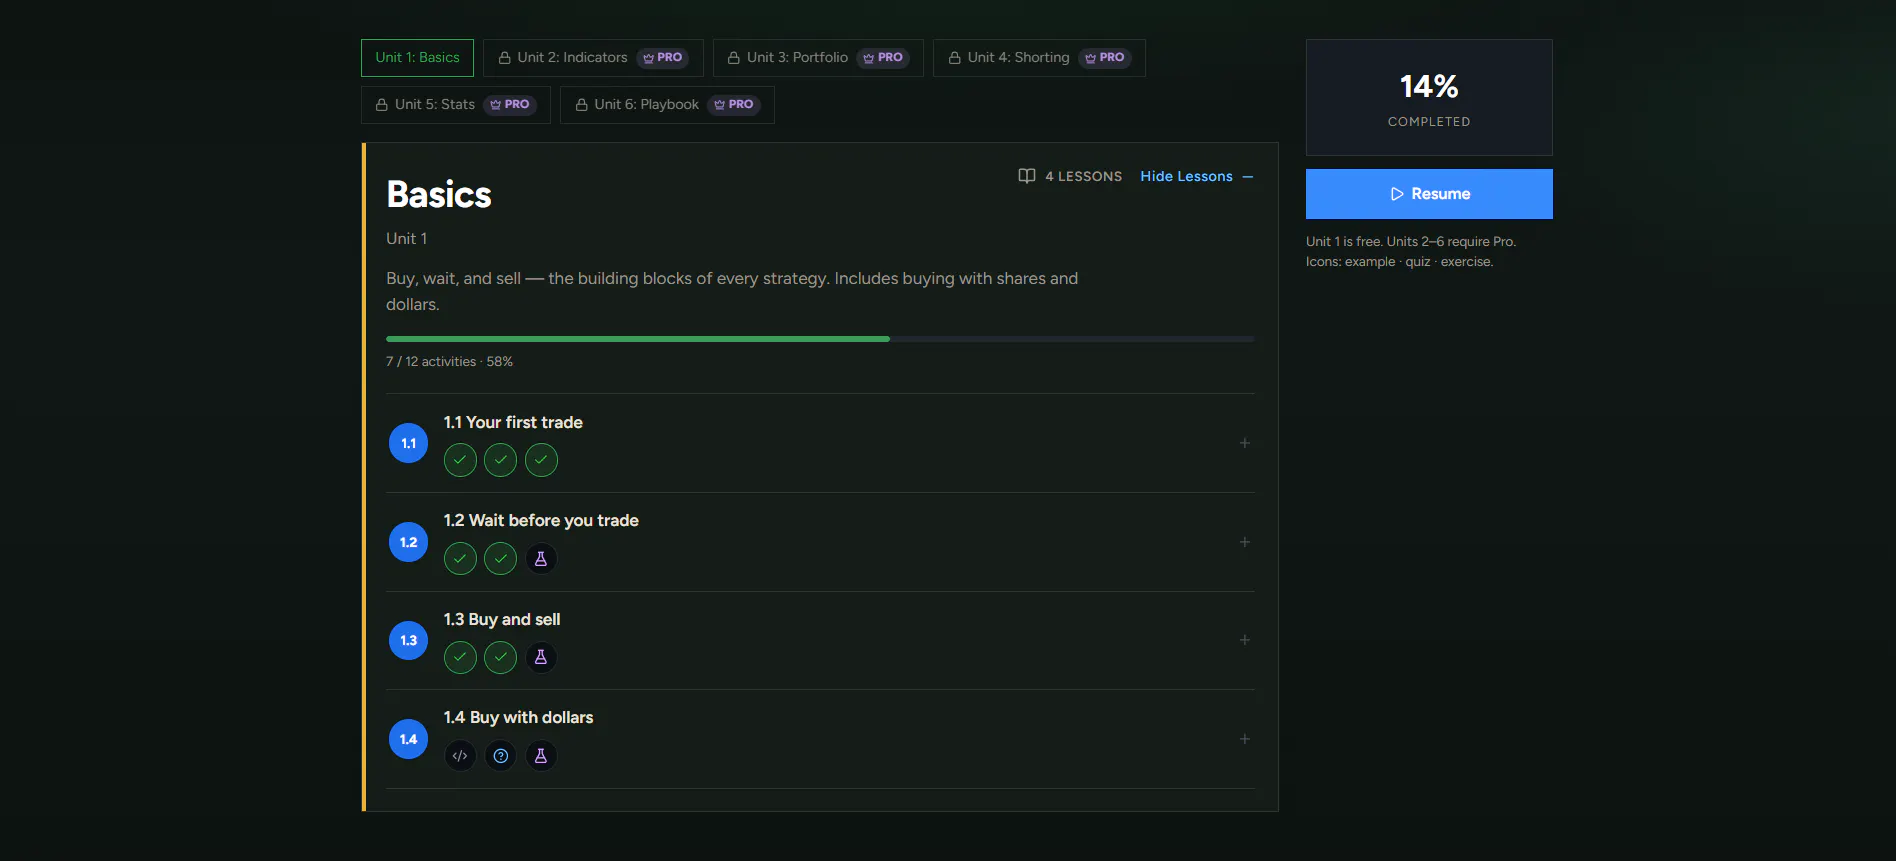Switch to Unit 3: Portfolio tab

pos(818,58)
